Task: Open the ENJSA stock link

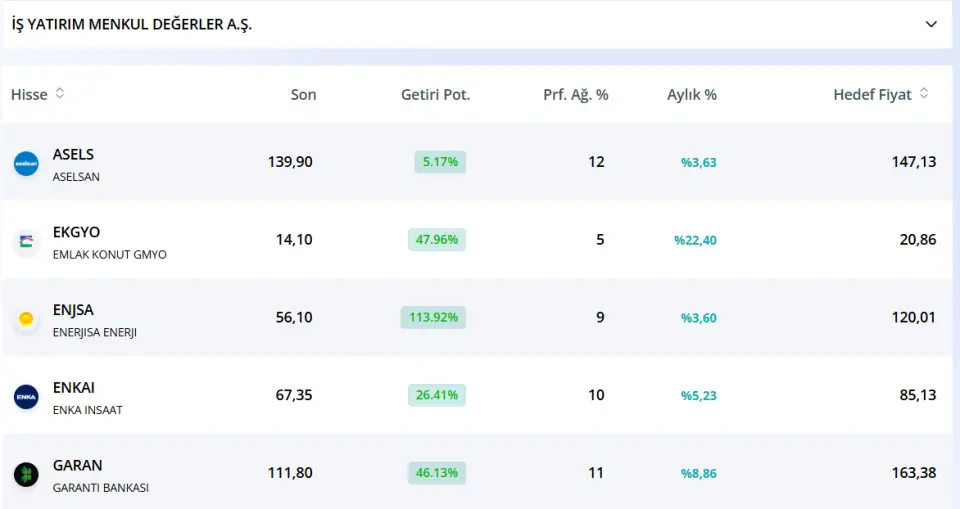Action: [x=73, y=310]
